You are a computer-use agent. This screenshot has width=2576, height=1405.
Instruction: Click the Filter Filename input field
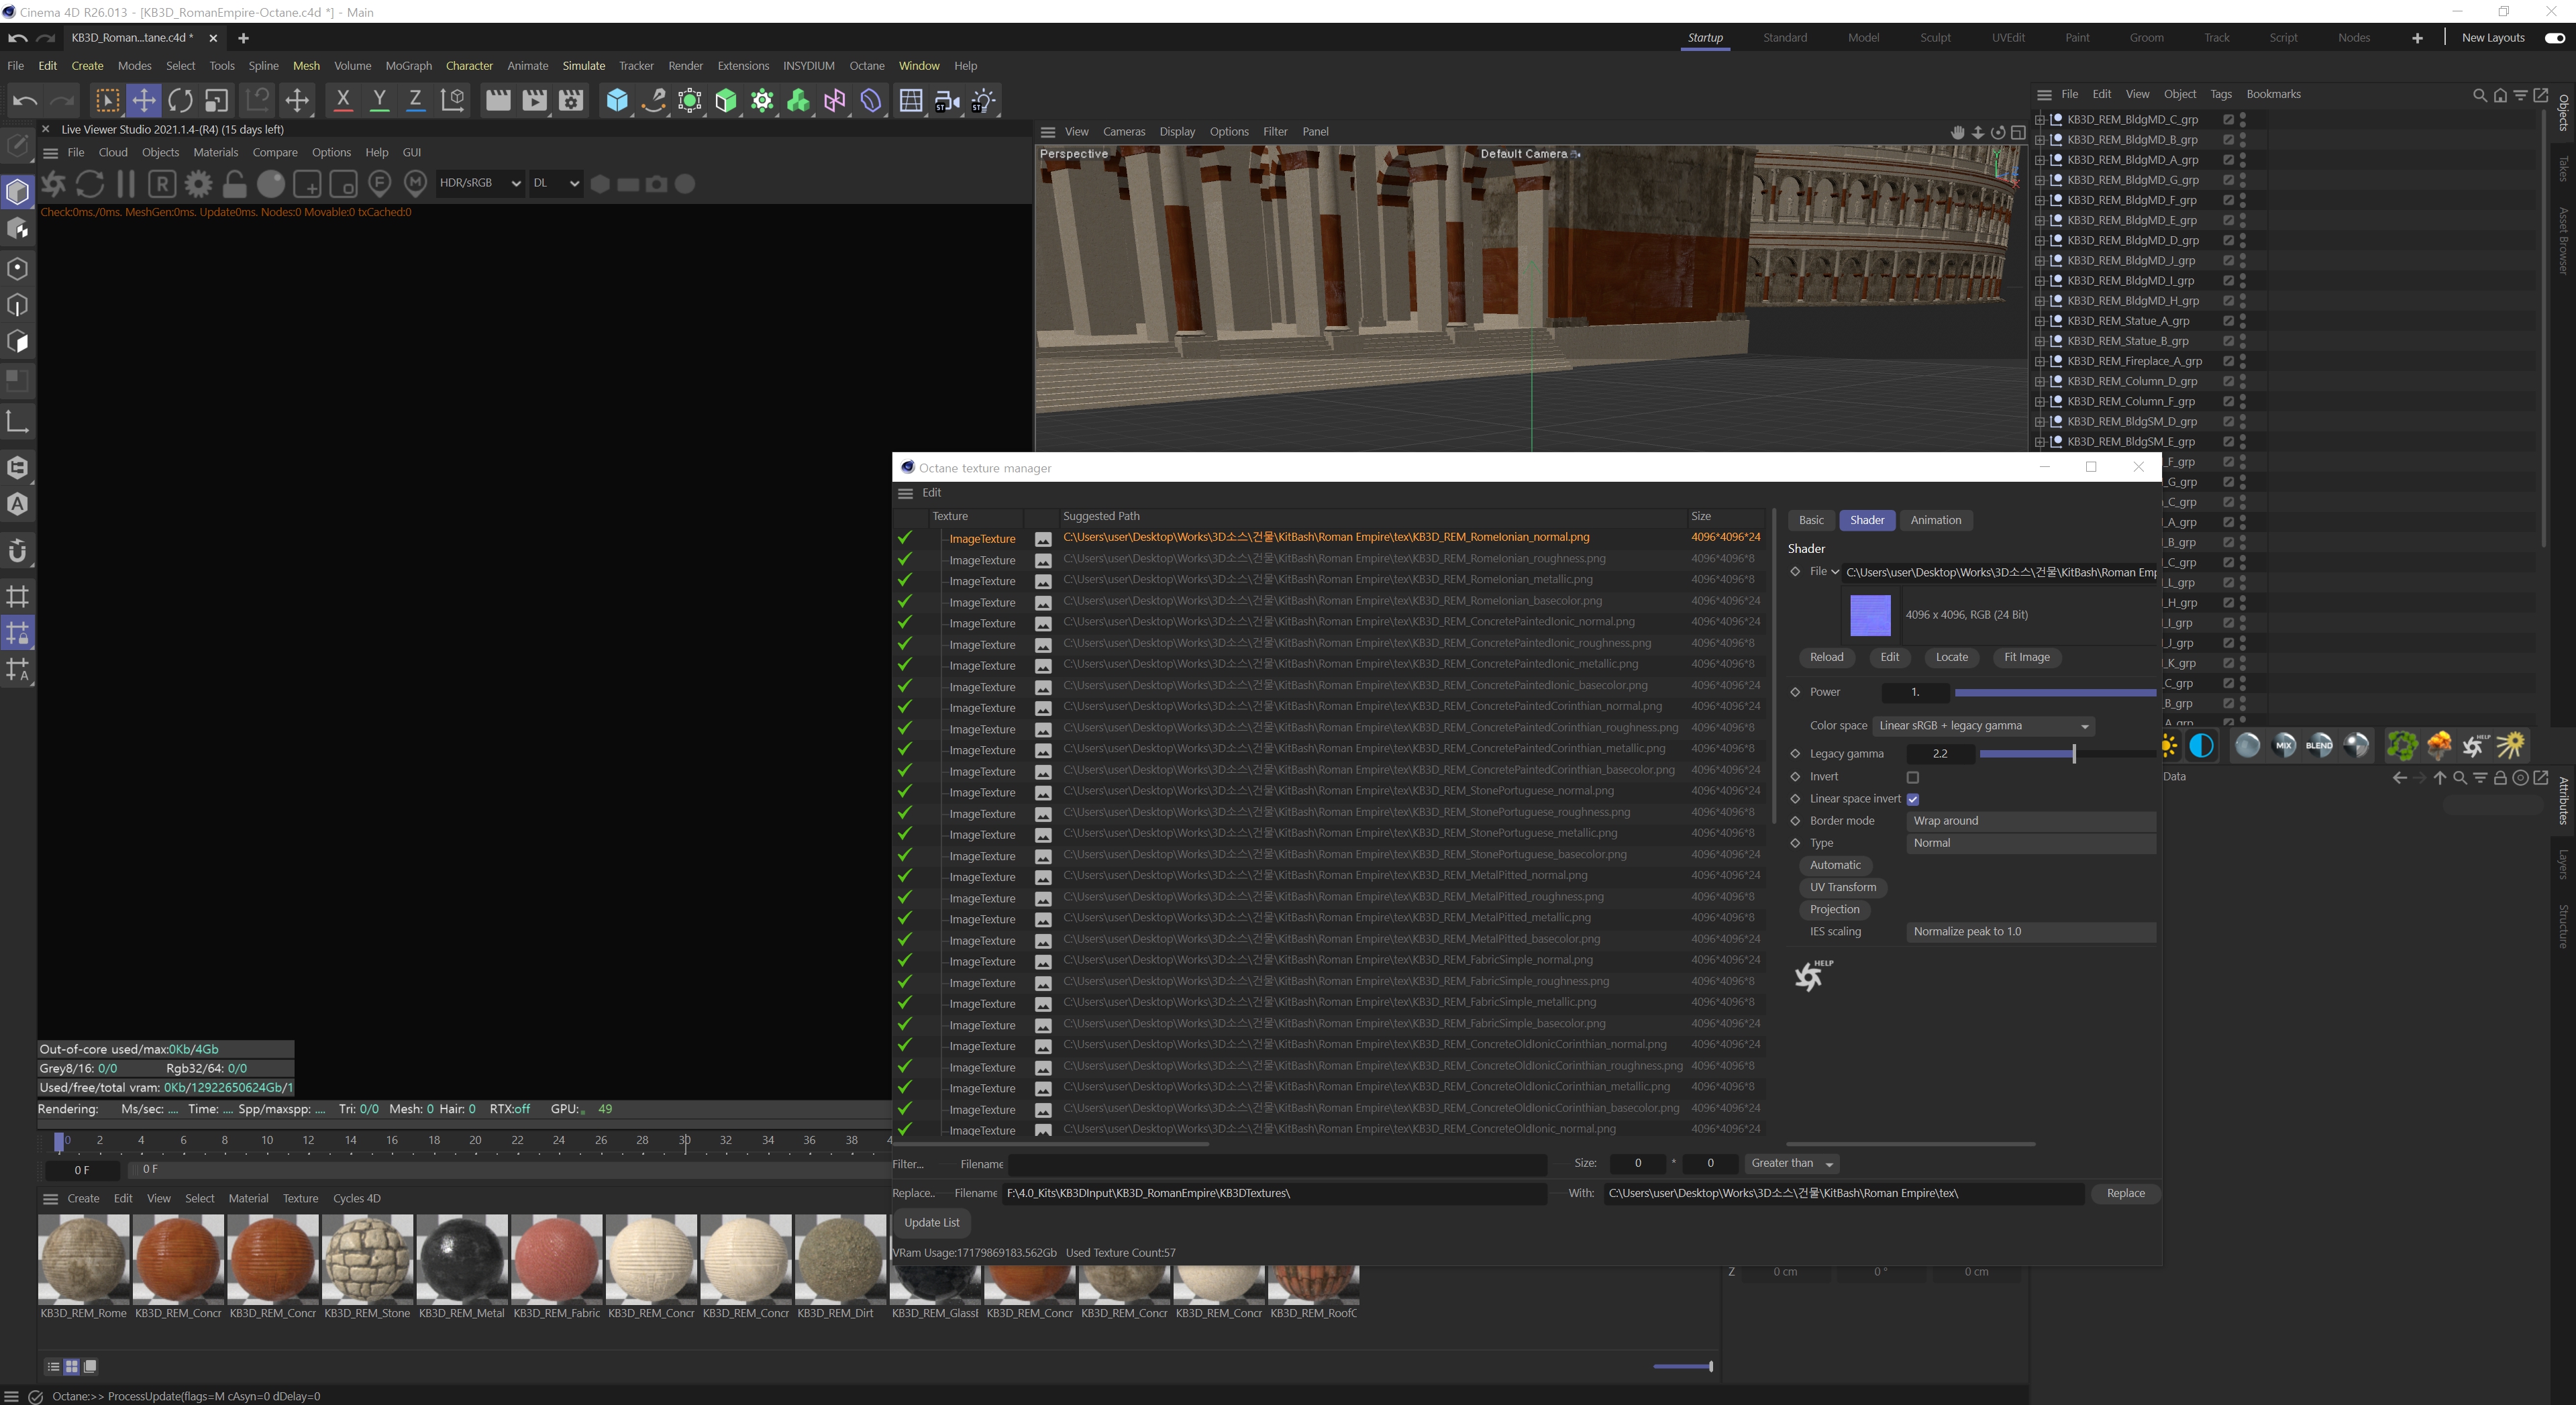coord(1277,1164)
